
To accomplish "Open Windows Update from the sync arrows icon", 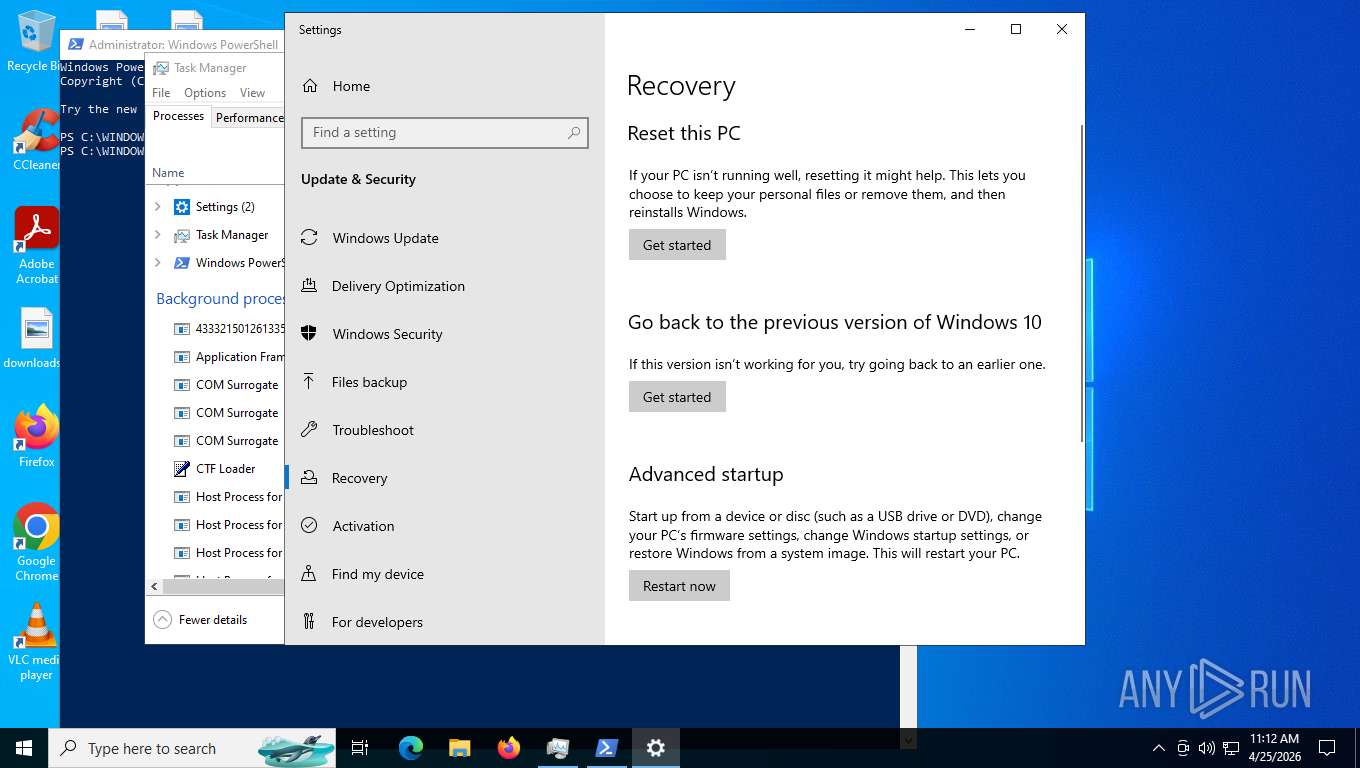I will pos(310,238).
